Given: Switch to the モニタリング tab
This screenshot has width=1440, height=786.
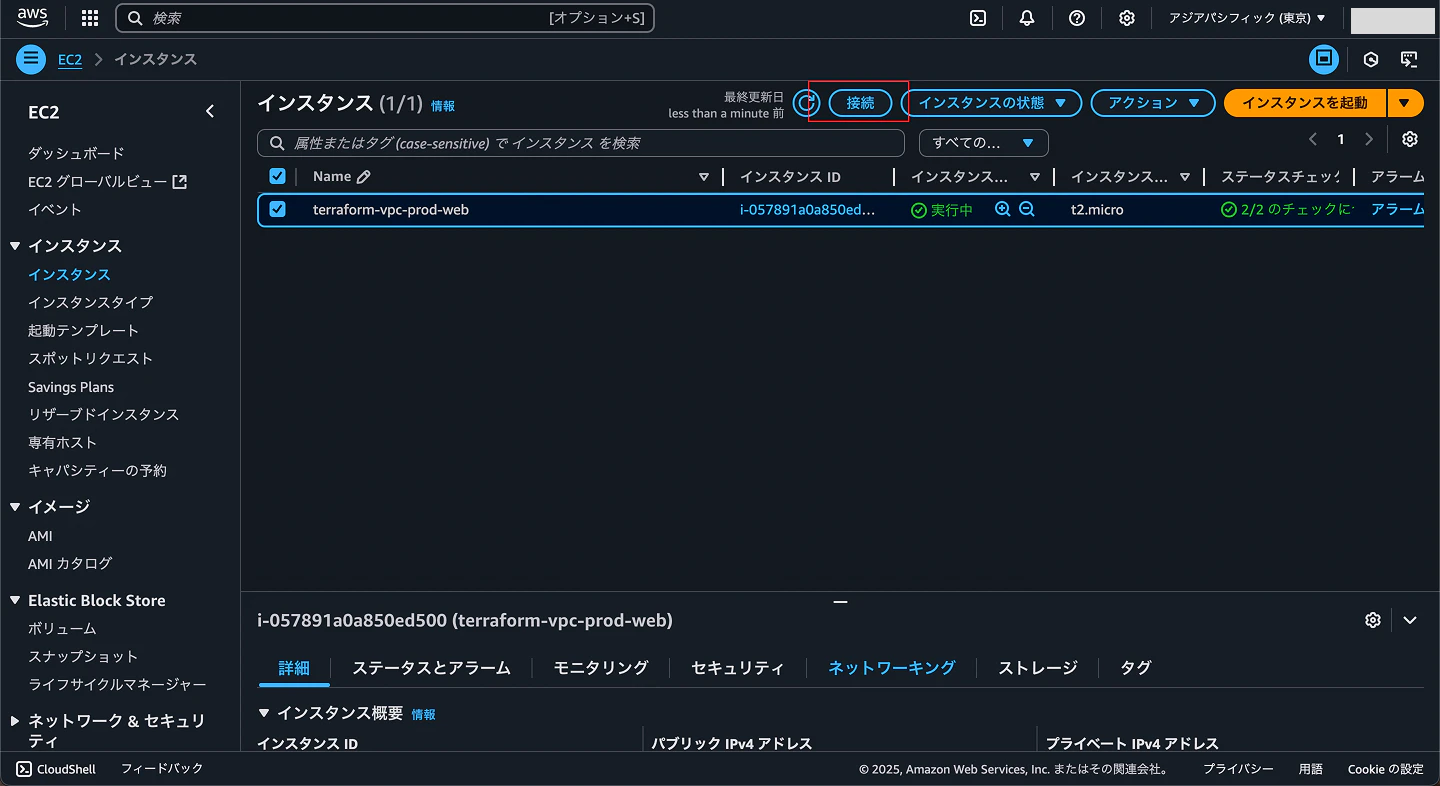Looking at the screenshot, I should 599,668.
